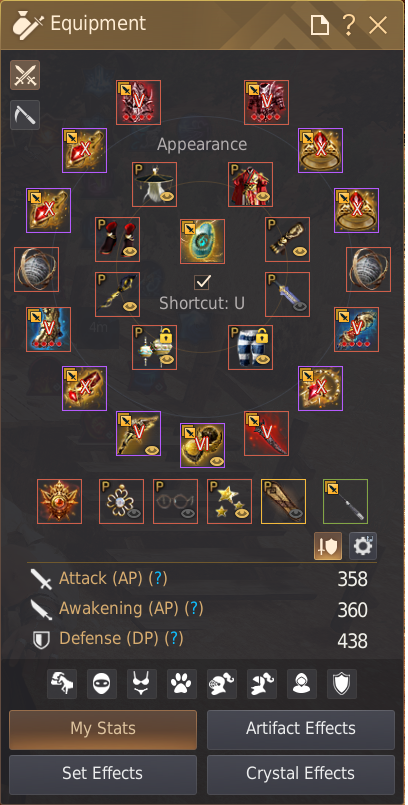The width and height of the screenshot is (408, 805).
Task: Click the sword and shield stat view icon
Action: [x=328, y=546]
